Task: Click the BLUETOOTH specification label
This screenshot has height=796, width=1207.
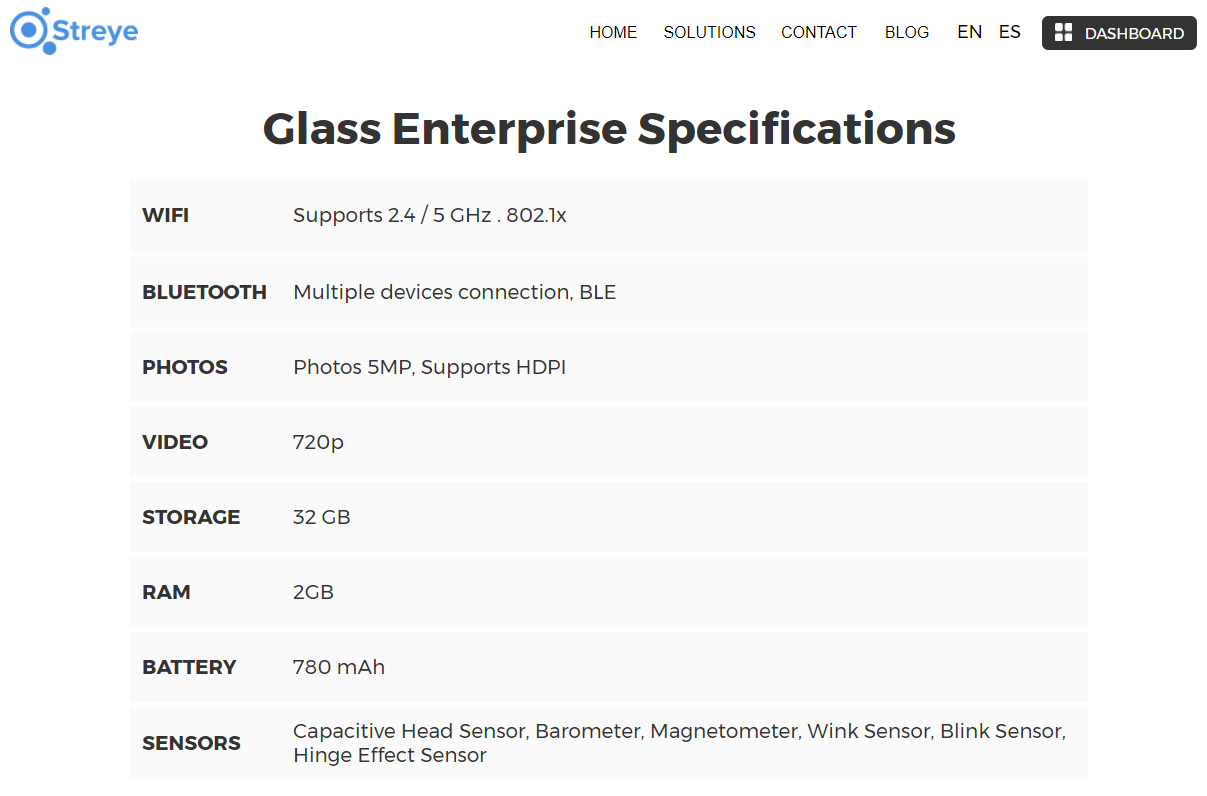Action: [205, 292]
